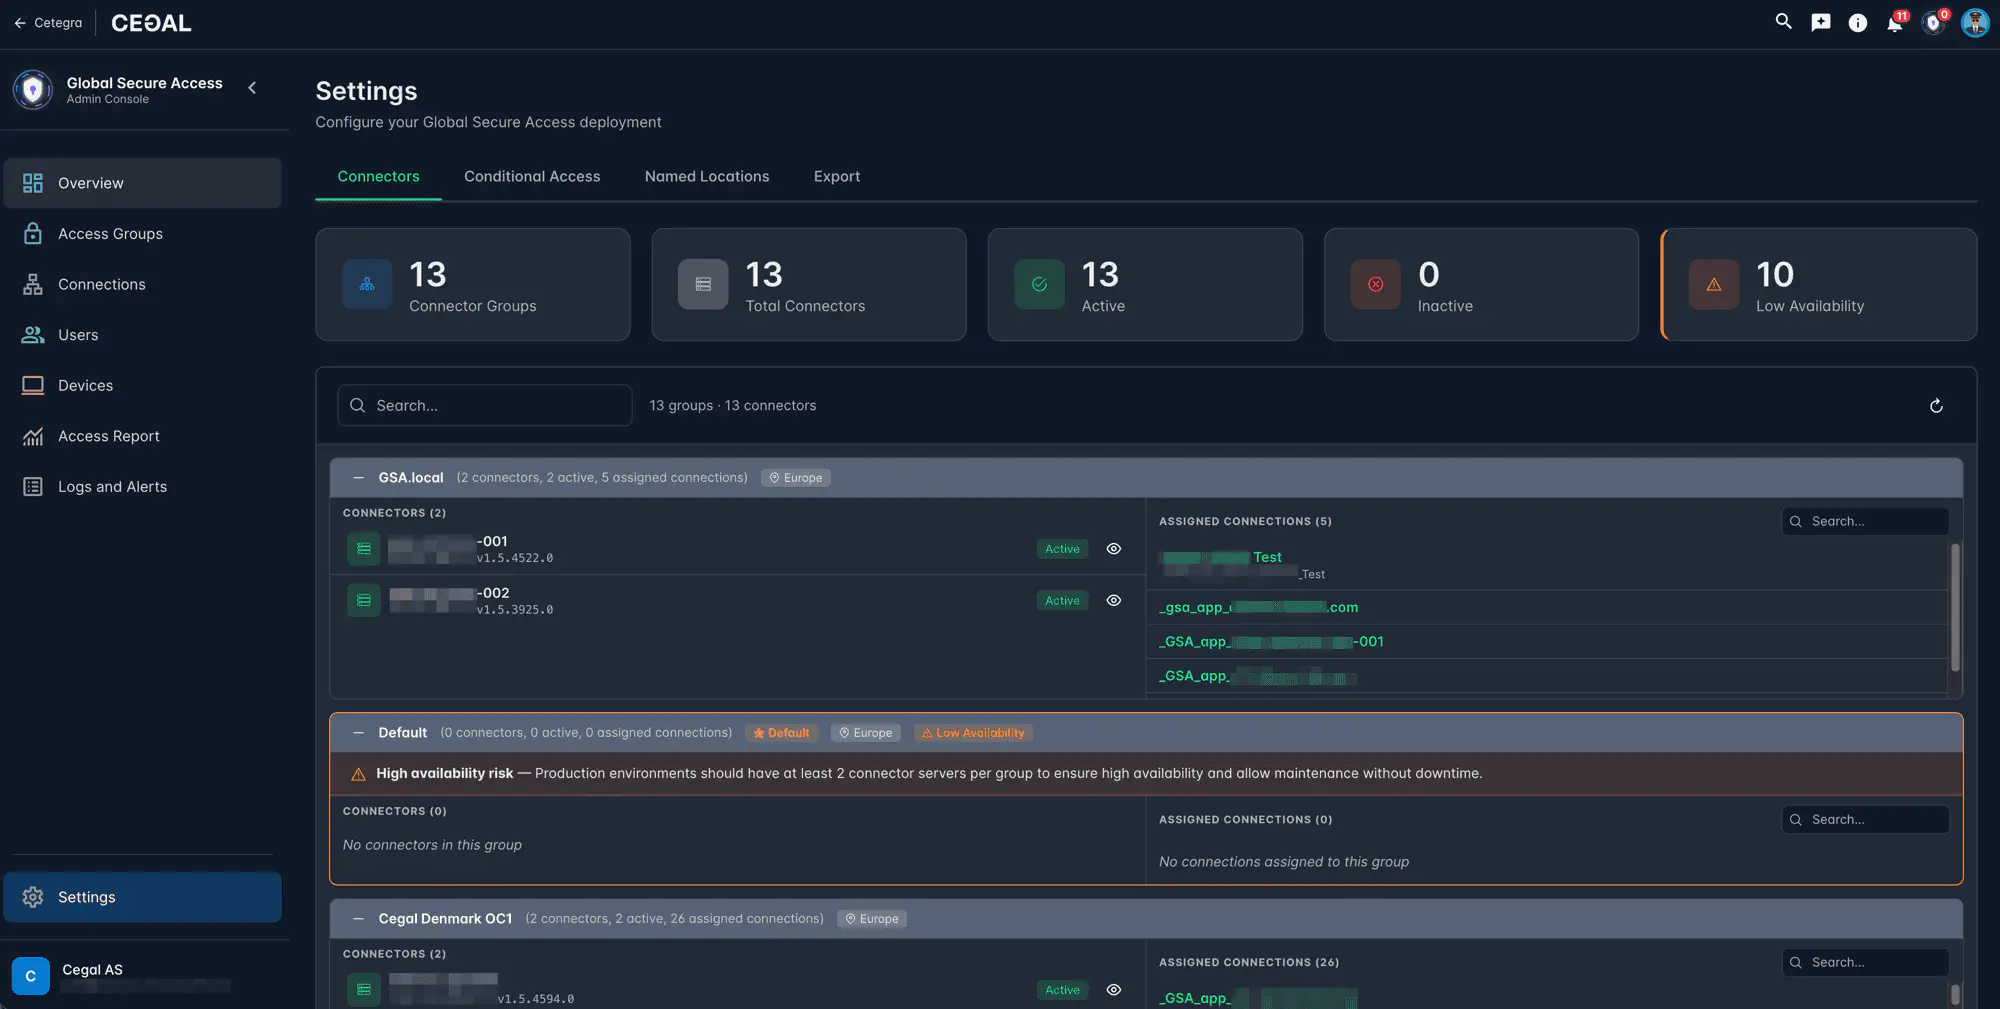
Task: Click the green Active checkmark icon
Action: 1039,284
